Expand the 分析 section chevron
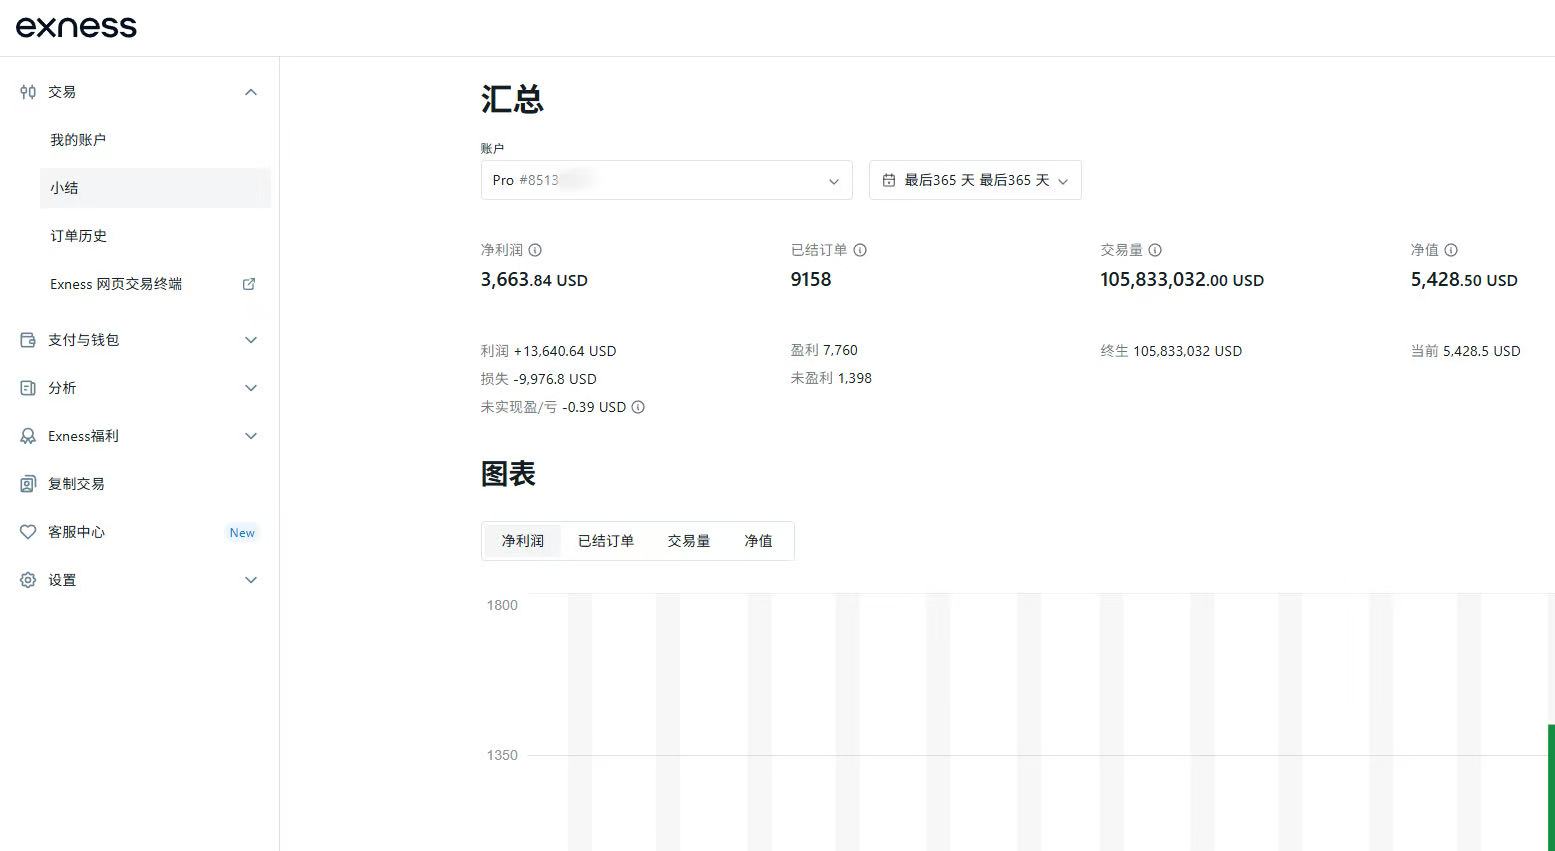This screenshot has width=1555, height=851. (x=251, y=388)
